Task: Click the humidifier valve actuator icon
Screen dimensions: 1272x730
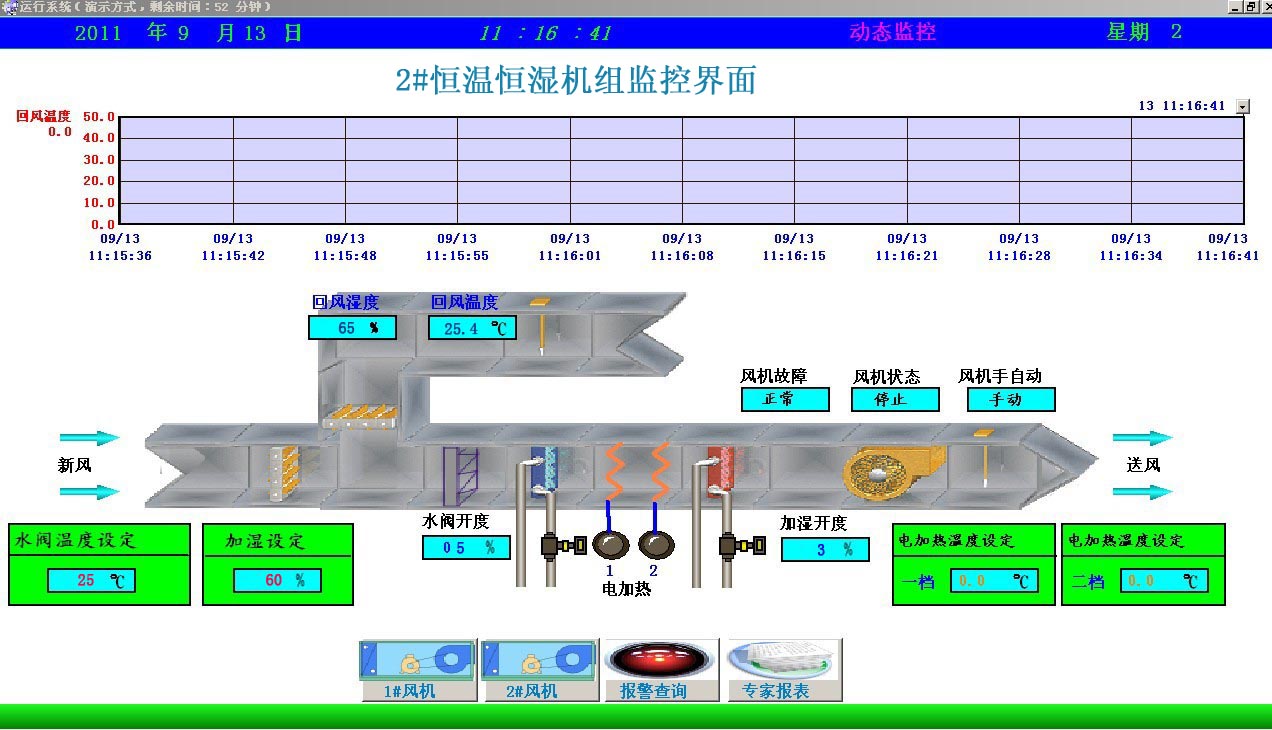Action: point(742,546)
